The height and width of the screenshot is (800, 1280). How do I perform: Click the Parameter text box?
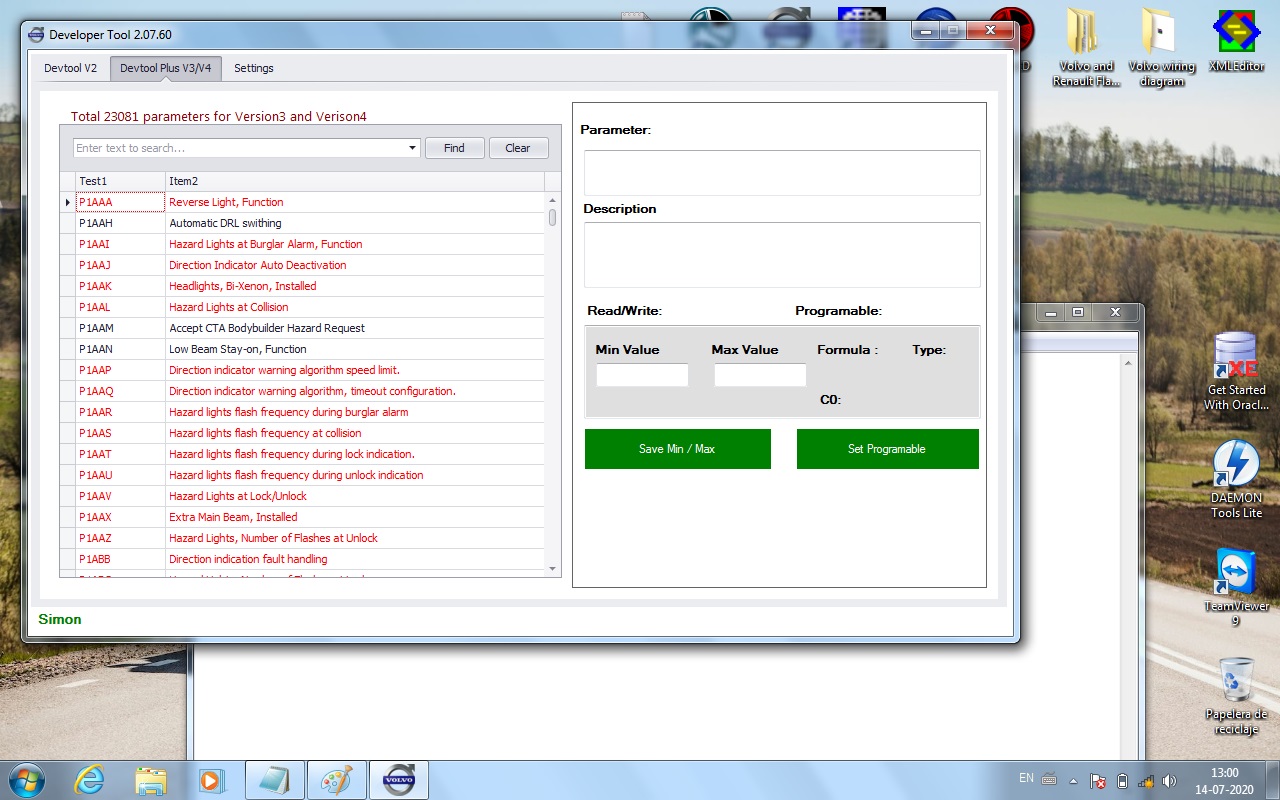click(x=782, y=173)
